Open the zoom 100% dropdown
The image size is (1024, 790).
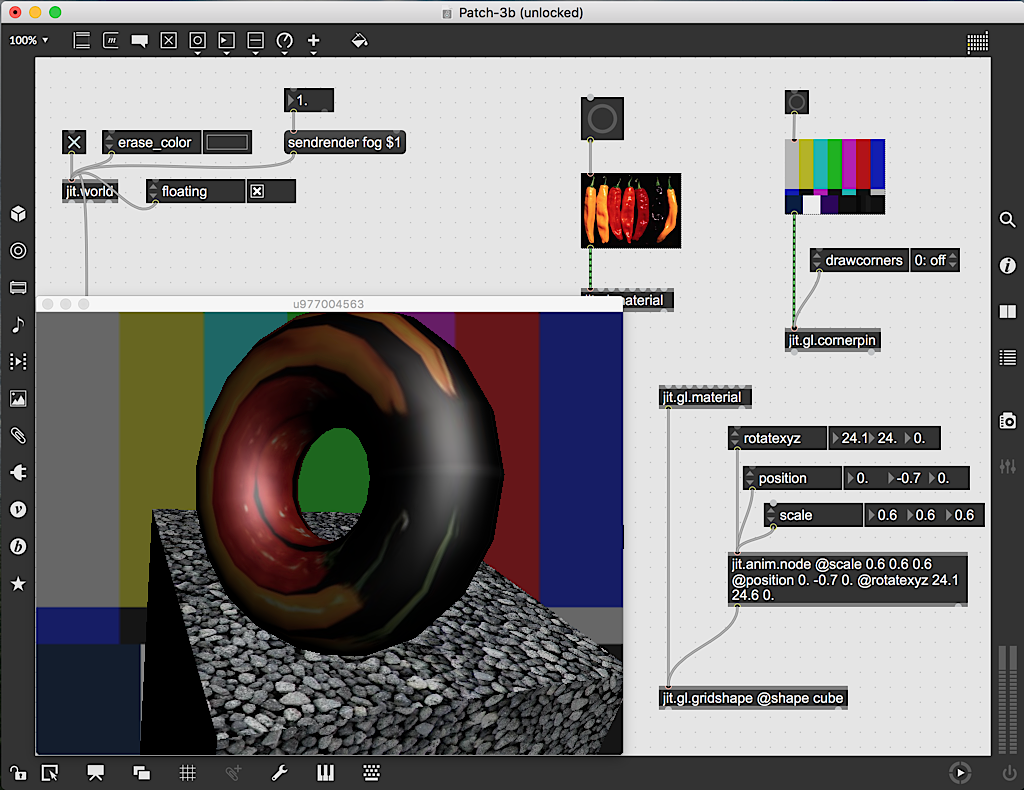29,40
